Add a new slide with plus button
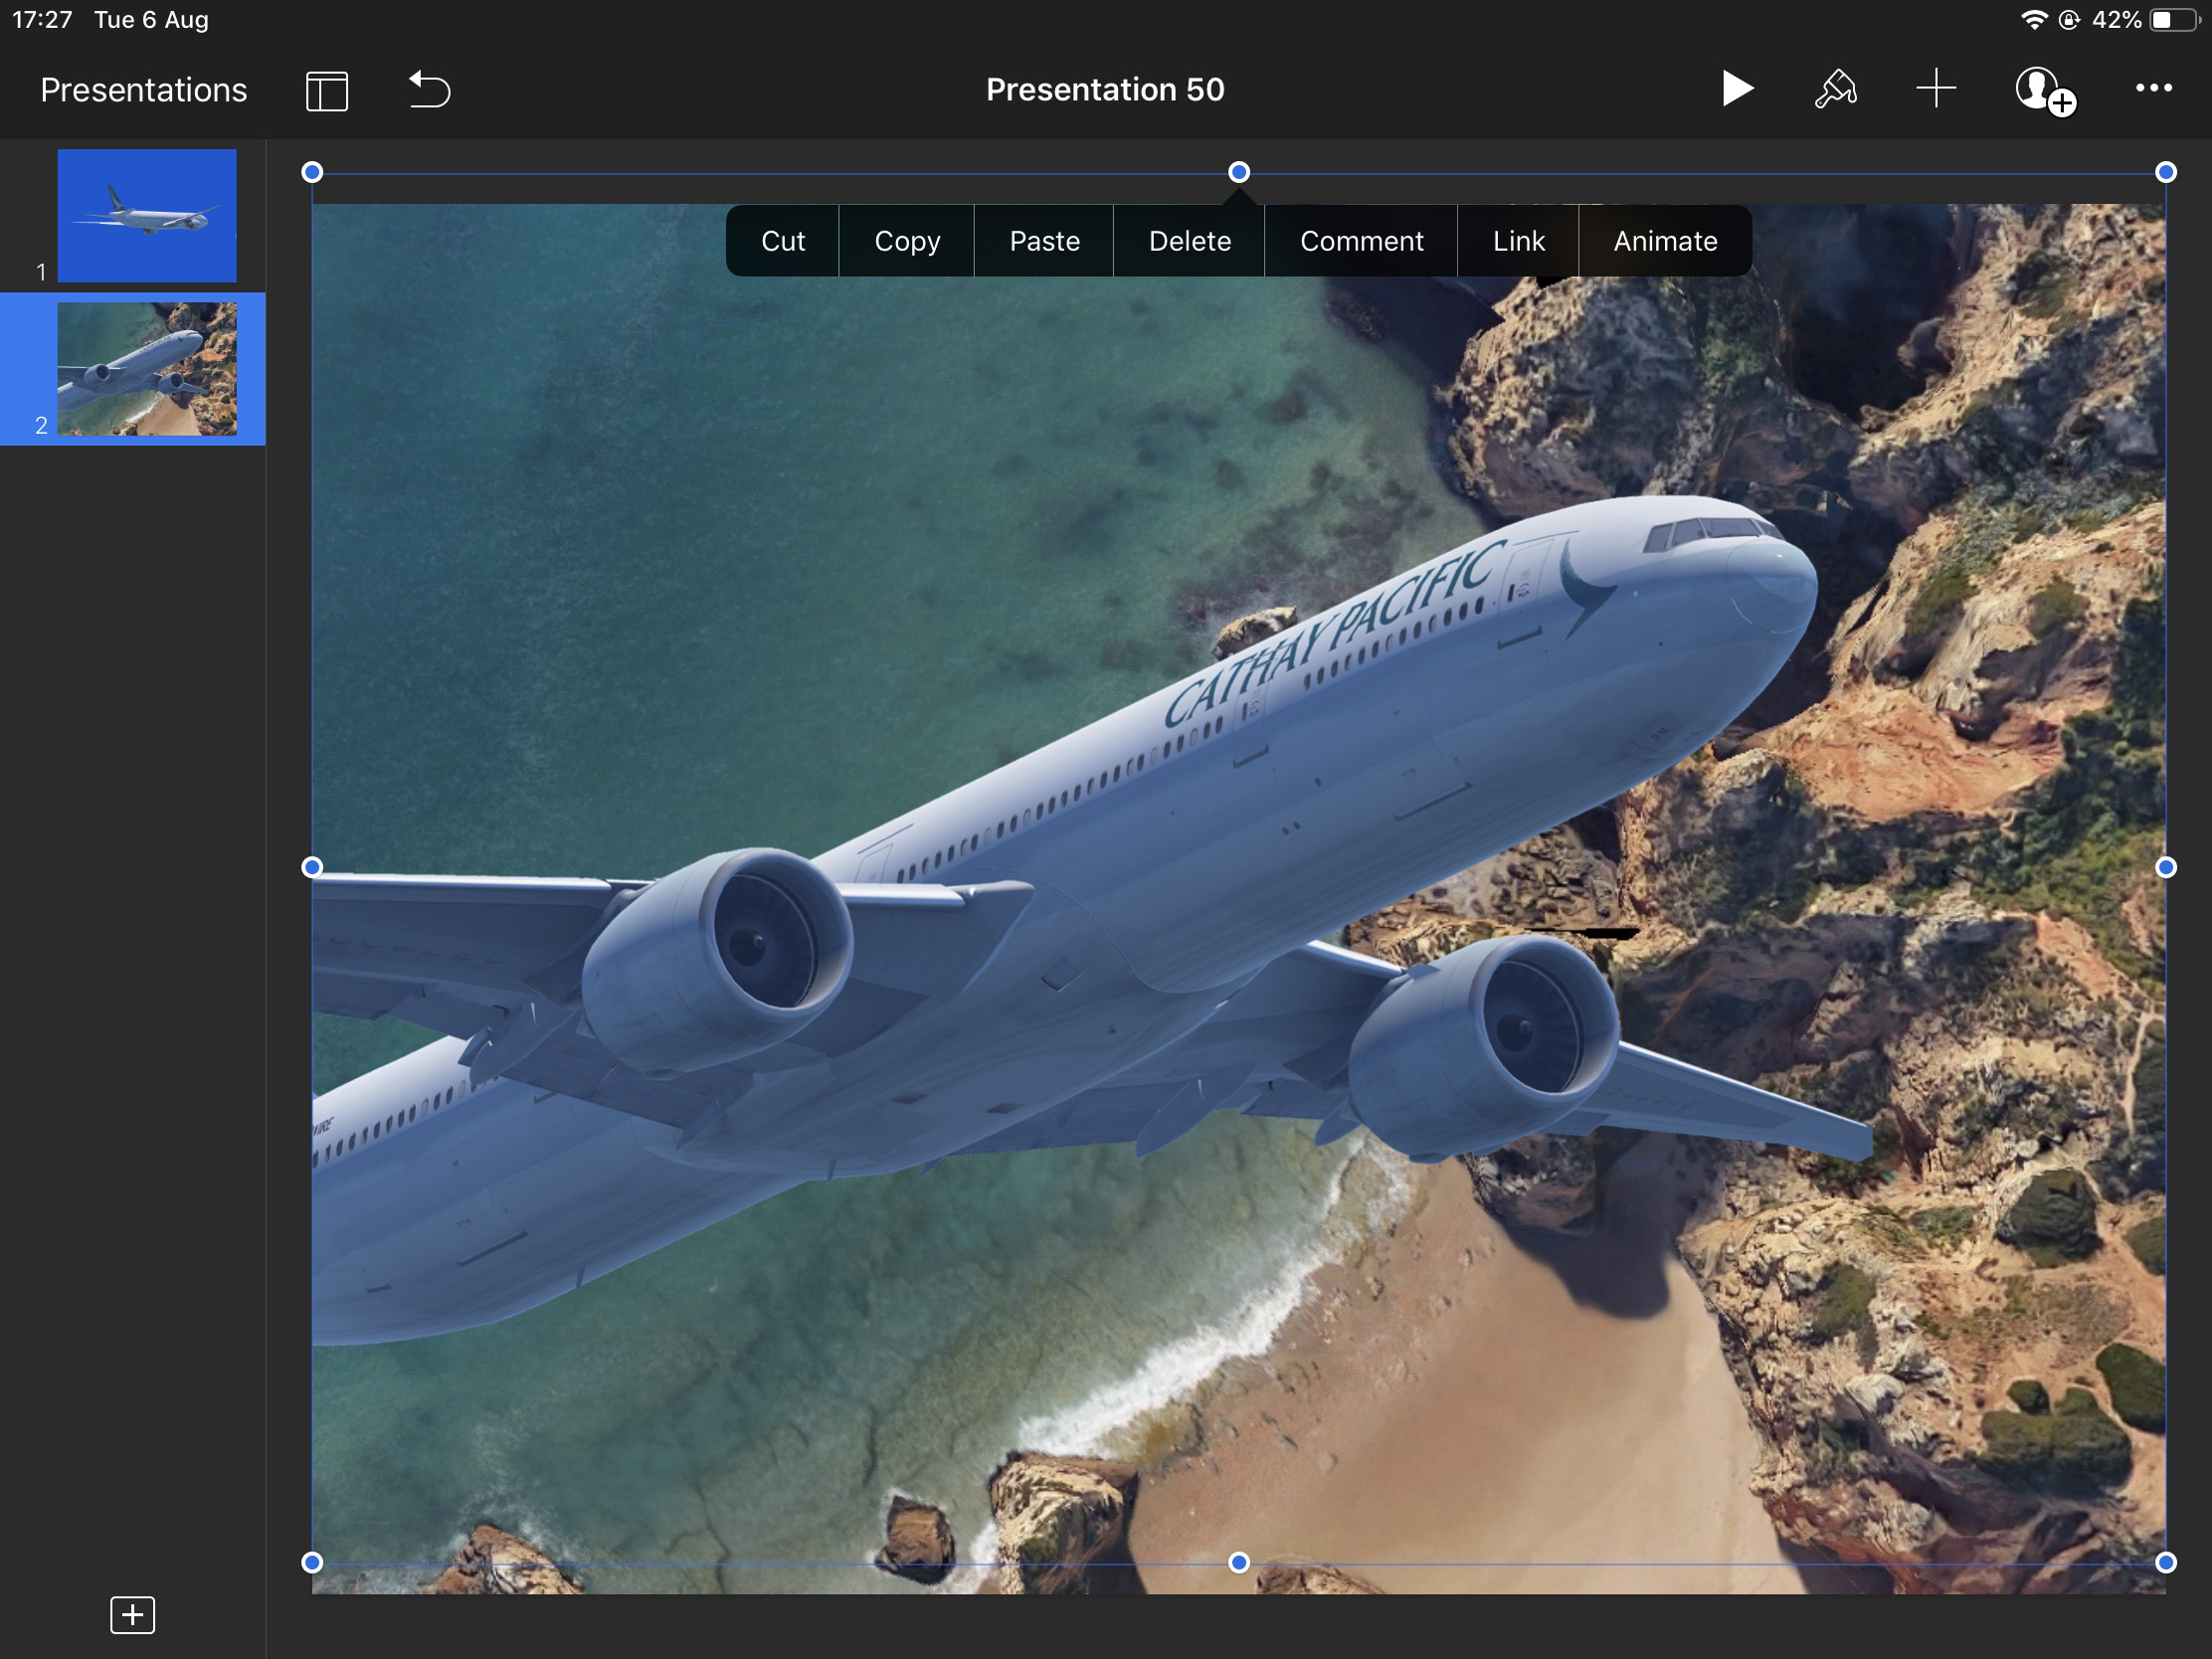The width and height of the screenshot is (2212, 1659). coord(132,1614)
